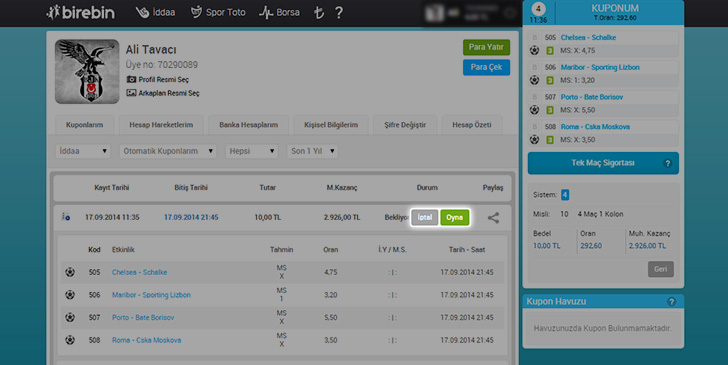Screen dimensions: 728x365
Task: Click the 17.09.2014 21:45 end date link
Action: pyautogui.click(x=191, y=217)
